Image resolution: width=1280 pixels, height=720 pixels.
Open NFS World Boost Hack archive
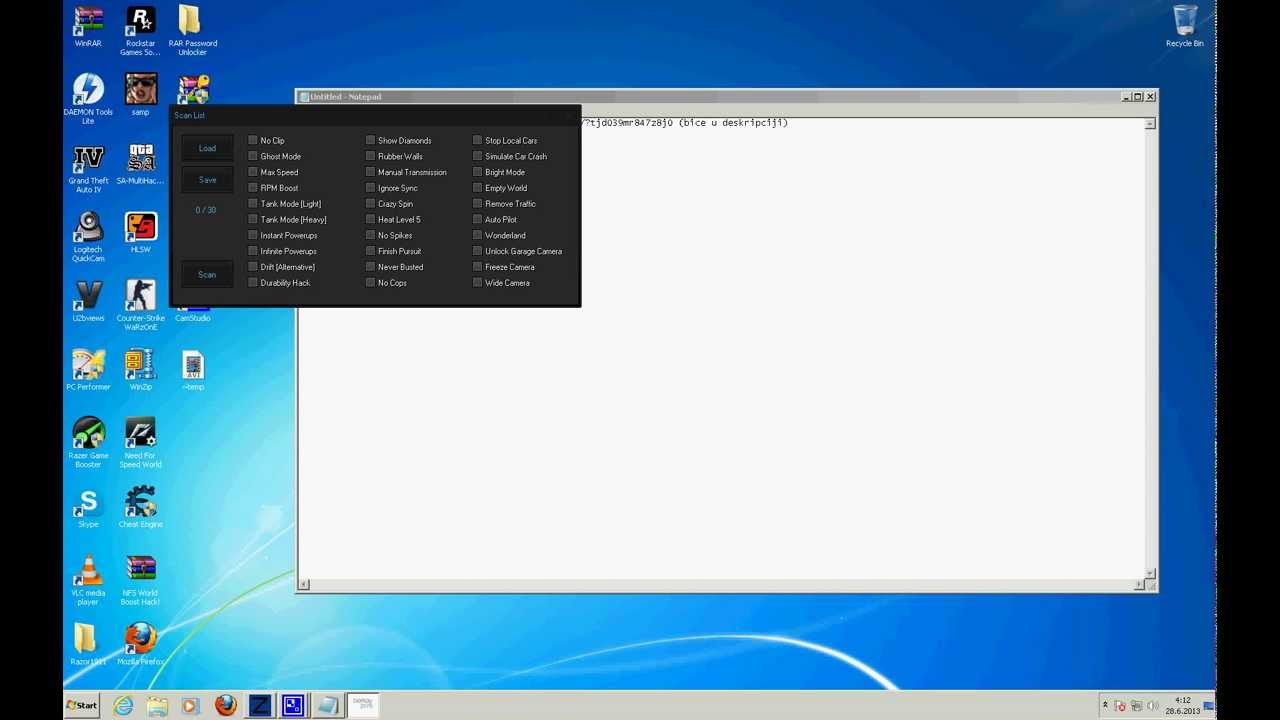click(140, 580)
